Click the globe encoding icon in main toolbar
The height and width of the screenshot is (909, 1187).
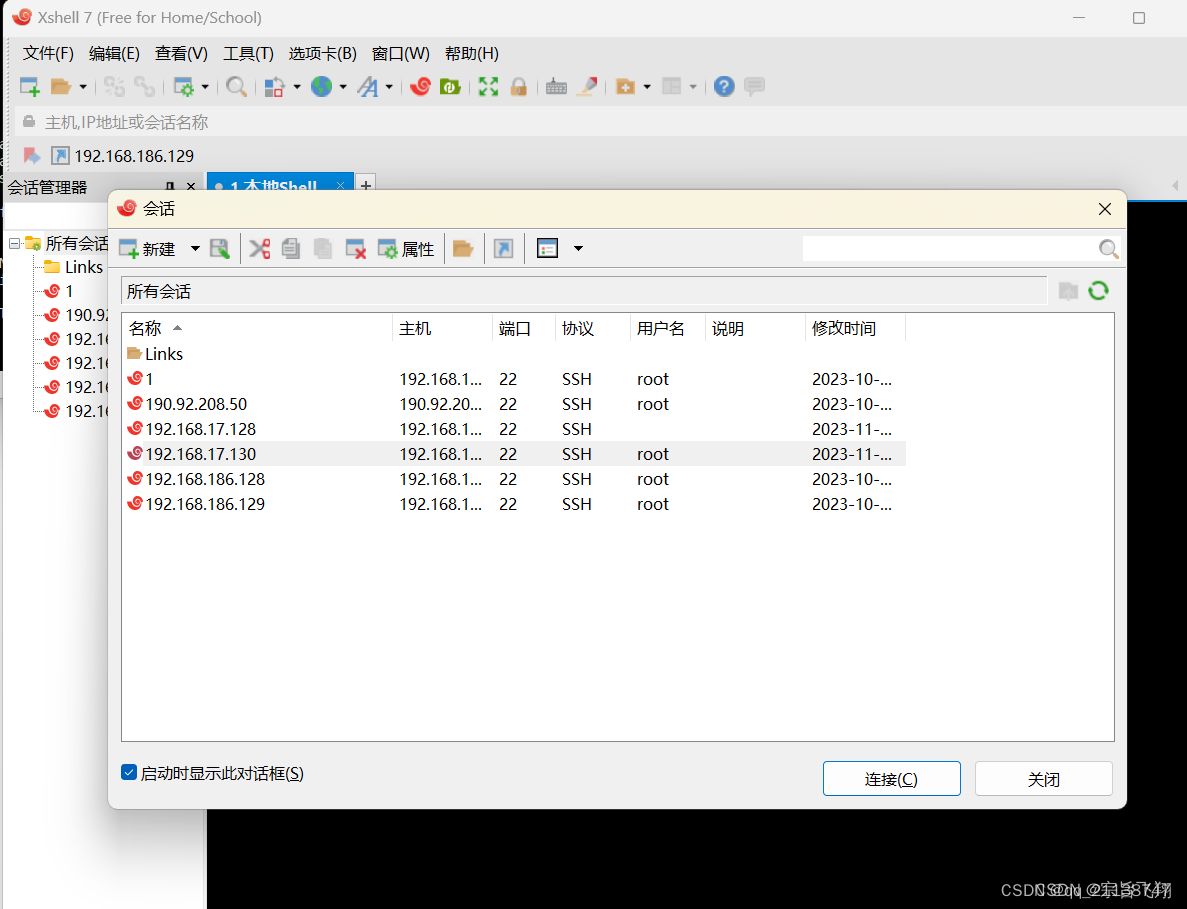(322, 86)
